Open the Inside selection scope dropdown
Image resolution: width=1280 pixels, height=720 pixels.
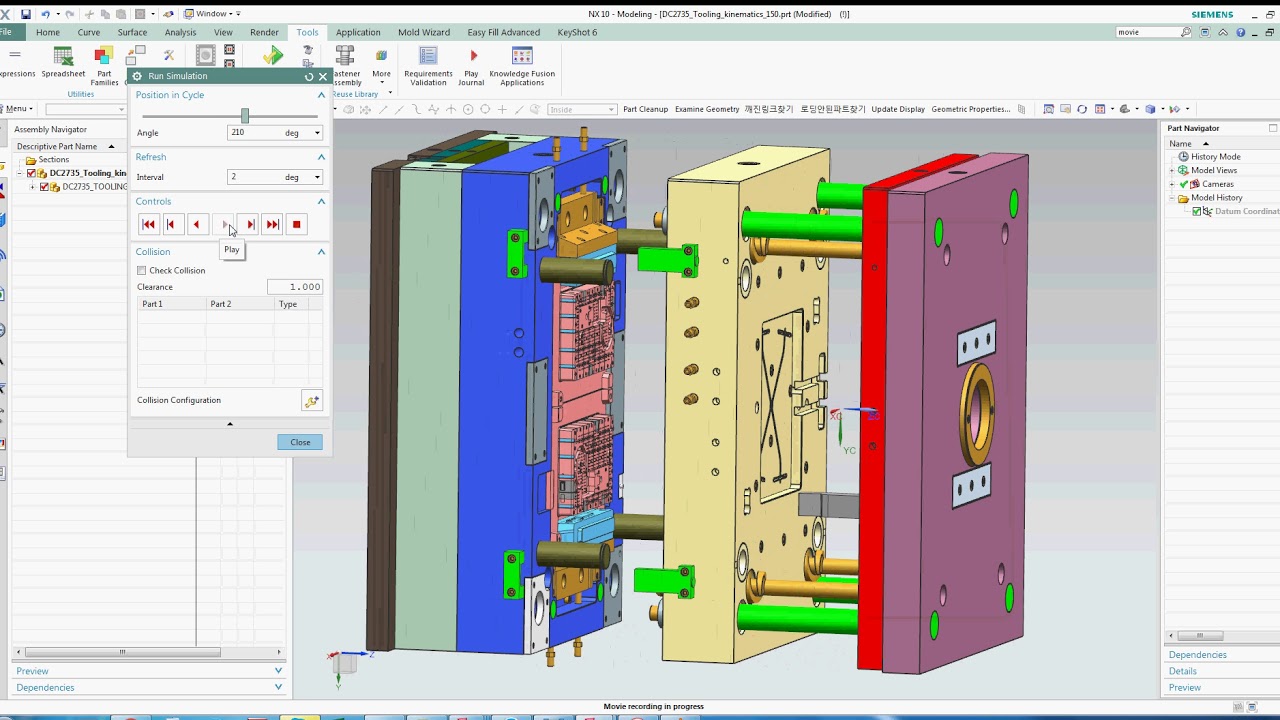click(x=582, y=109)
